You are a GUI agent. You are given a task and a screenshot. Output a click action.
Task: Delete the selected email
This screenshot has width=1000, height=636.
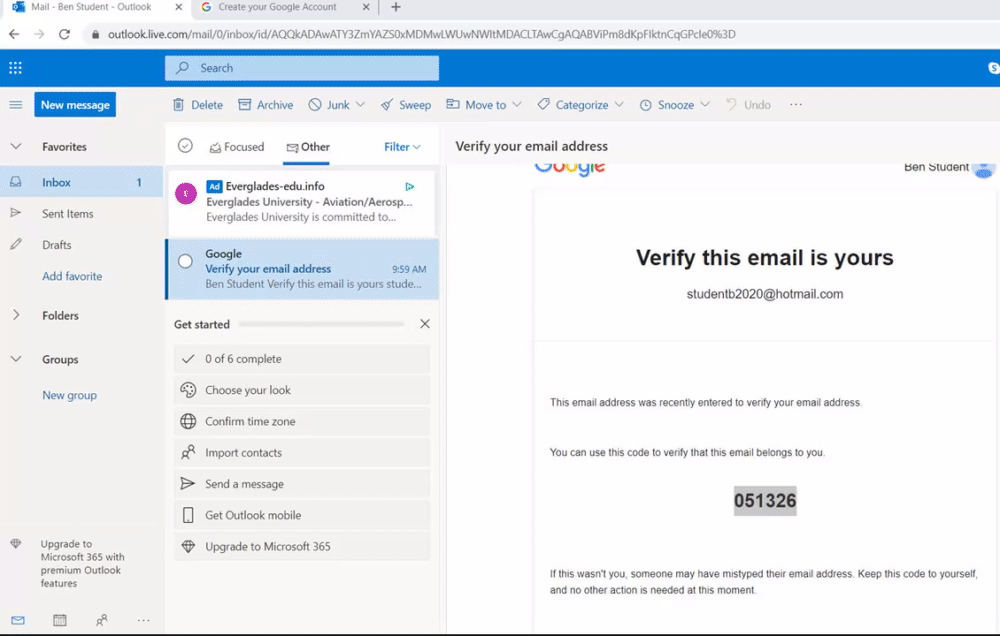point(198,105)
